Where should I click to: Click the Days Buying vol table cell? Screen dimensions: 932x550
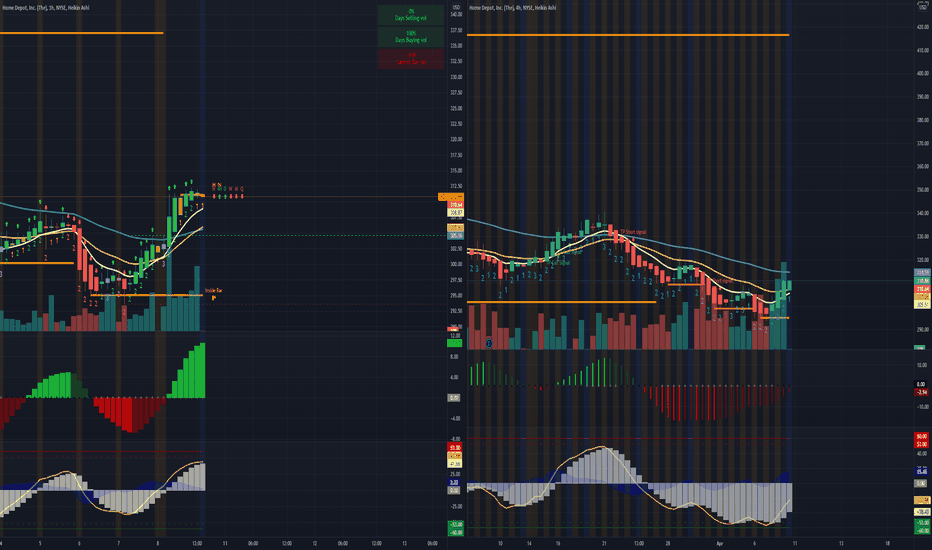point(411,37)
